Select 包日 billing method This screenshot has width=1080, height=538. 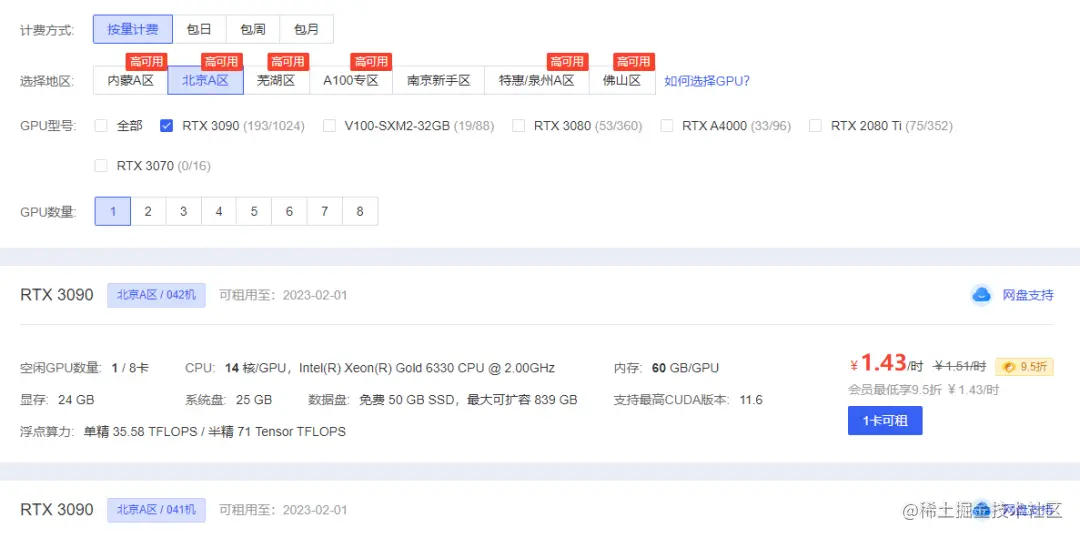(x=199, y=30)
